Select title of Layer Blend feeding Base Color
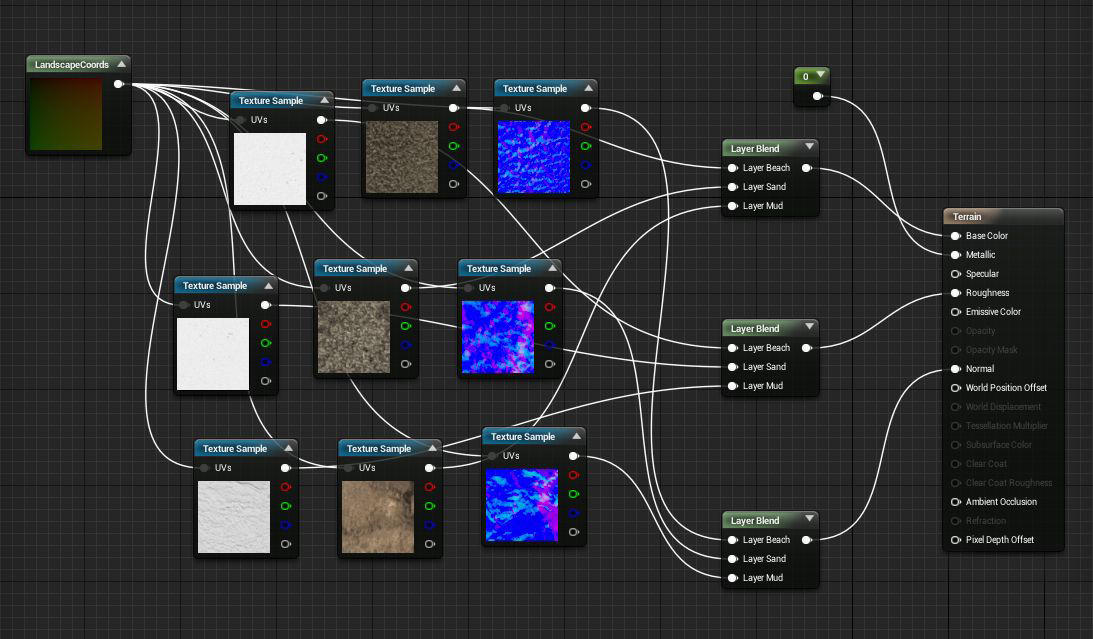The width and height of the screenshot is (1093, 639). pyautogui.click(x=755, y=148)
